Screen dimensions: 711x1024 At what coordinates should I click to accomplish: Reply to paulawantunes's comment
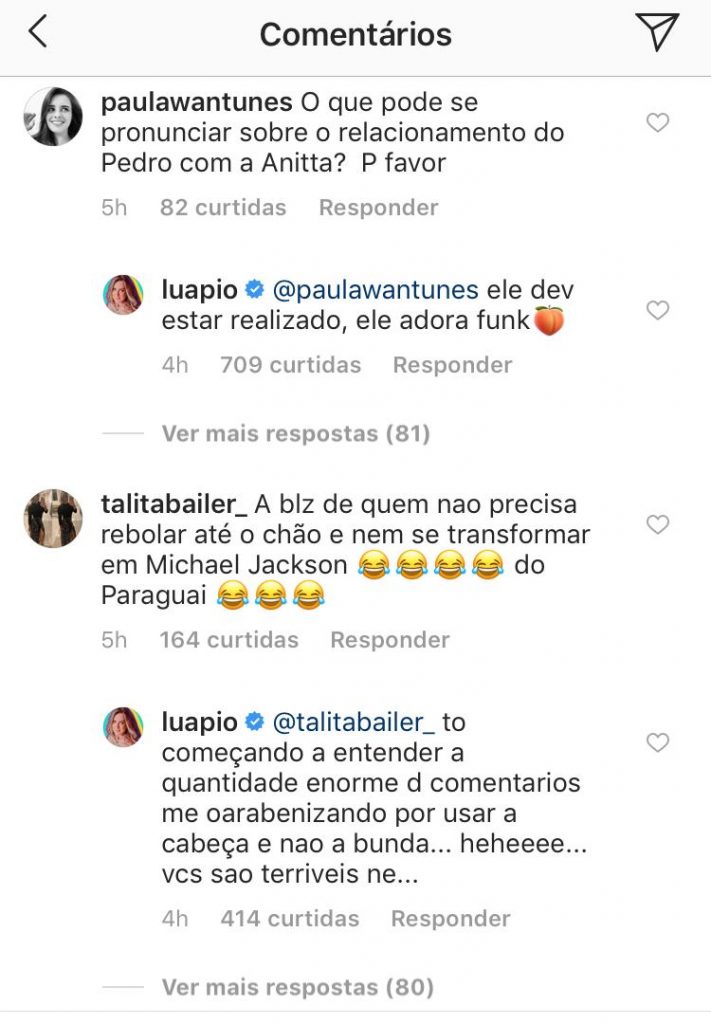(378, 208)
